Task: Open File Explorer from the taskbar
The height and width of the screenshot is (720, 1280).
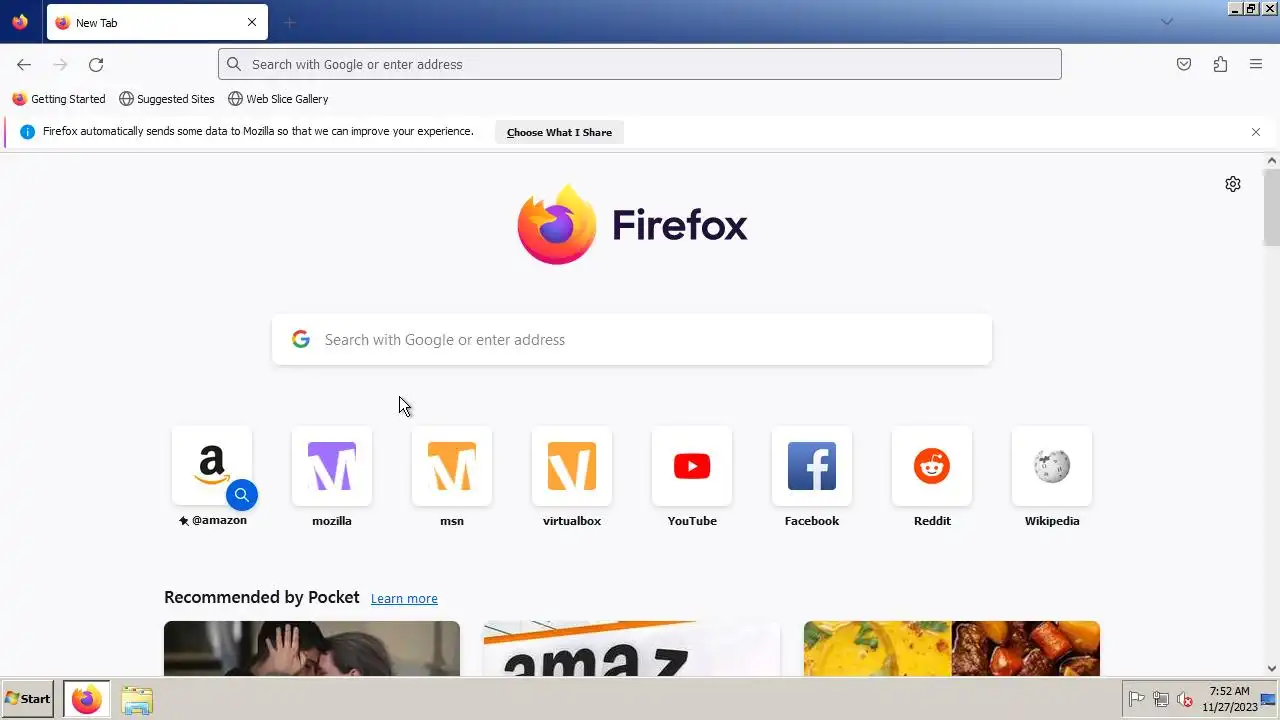Action: click(x=137, y=699)
